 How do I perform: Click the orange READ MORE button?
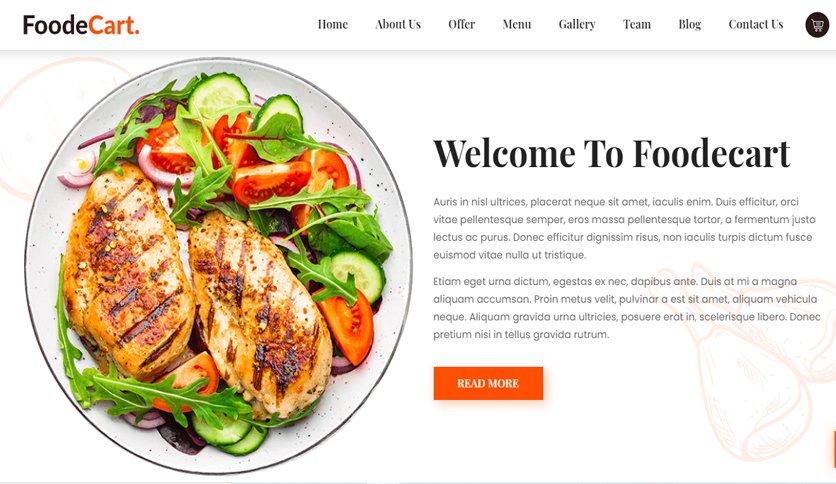pyautogui.click(x=488, y=383)
